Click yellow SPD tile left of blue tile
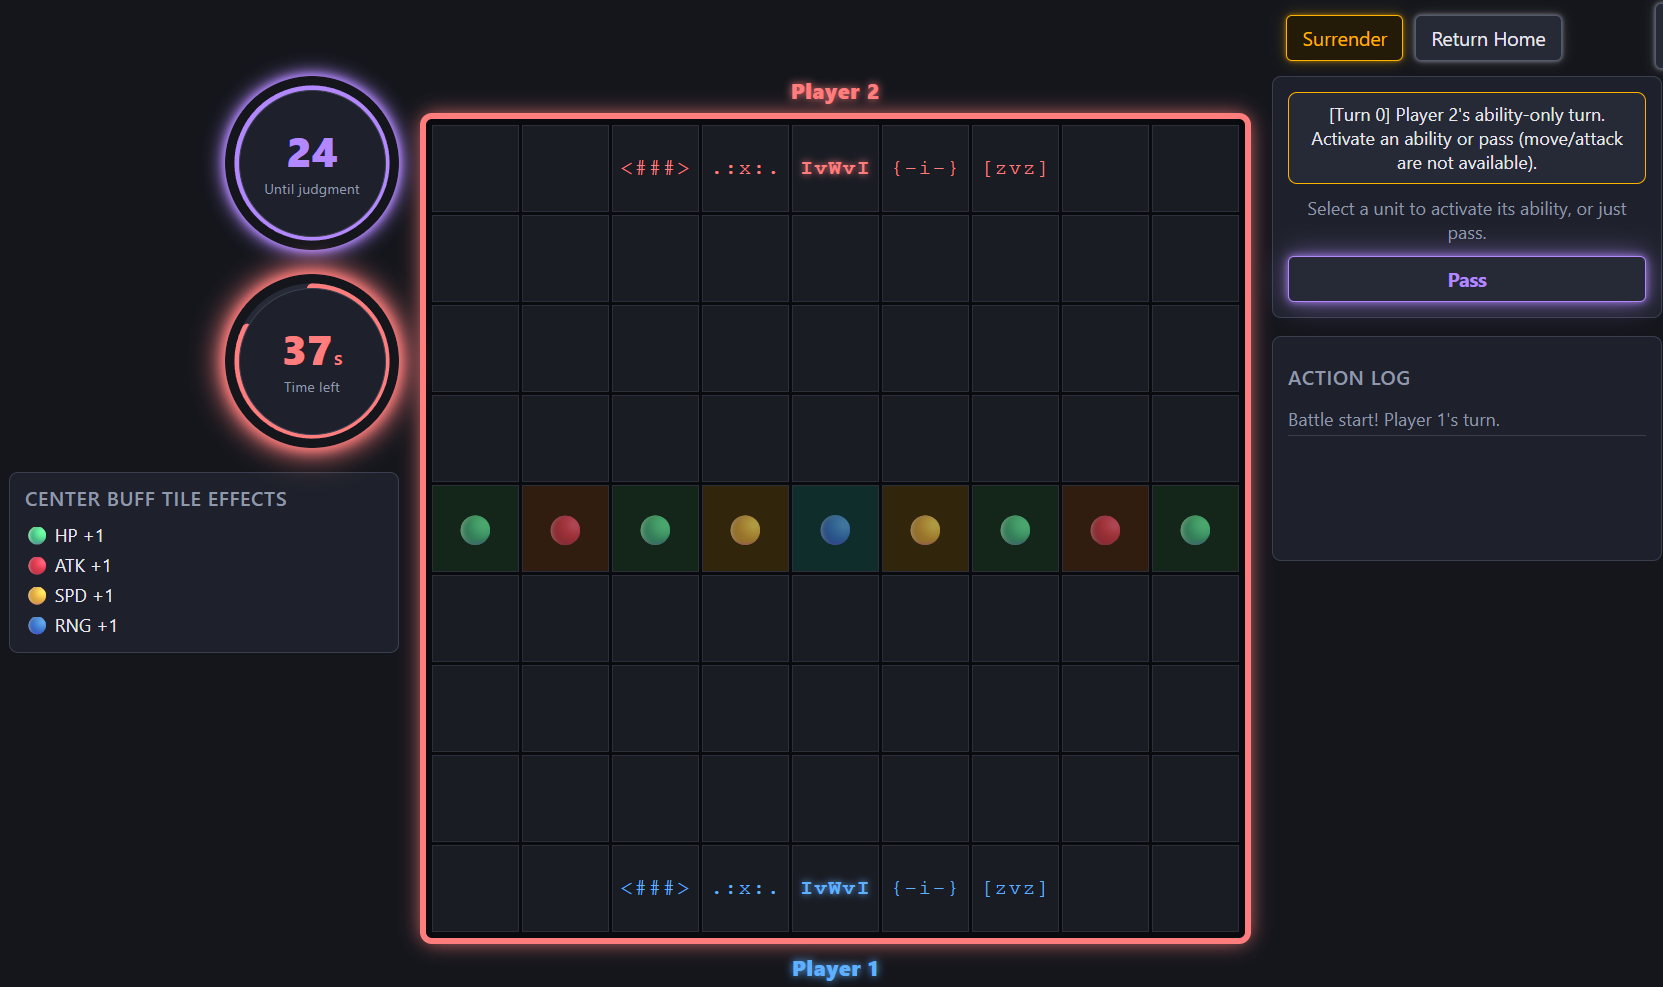Viewport: 1663px width, 987px height. (x=745, y=529)
